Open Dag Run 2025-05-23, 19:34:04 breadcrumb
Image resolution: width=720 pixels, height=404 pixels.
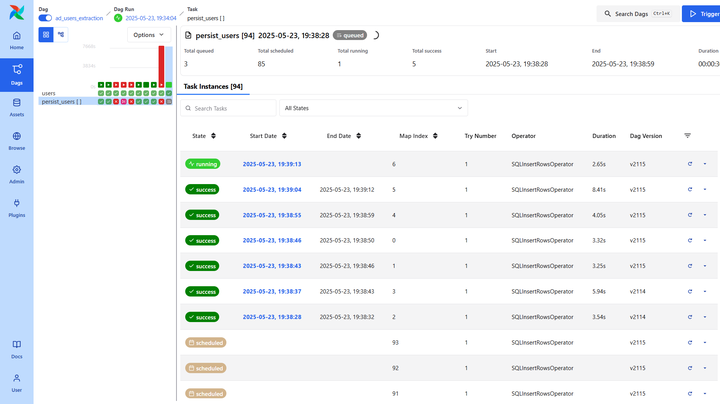click(151, 18)
